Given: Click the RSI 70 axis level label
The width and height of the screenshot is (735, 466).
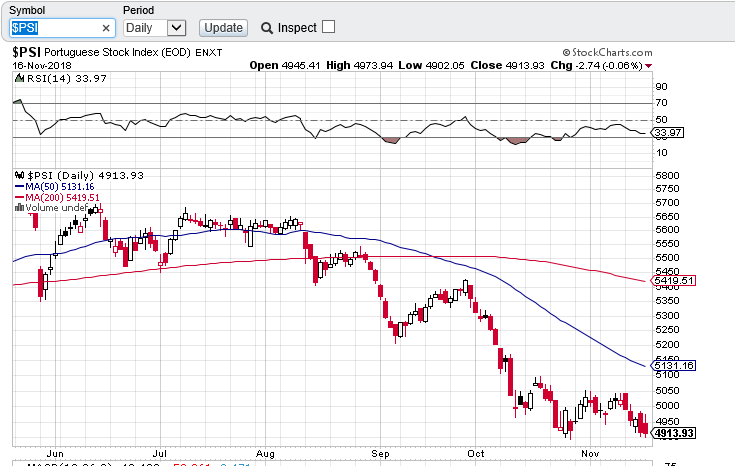Looking at the screenshot, I should (661, 103).
